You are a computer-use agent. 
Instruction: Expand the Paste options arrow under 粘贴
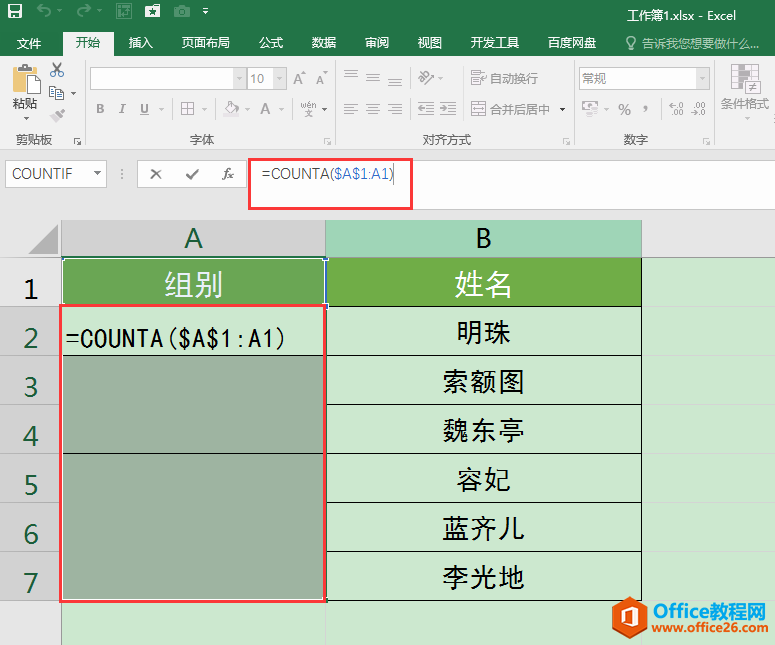point(26,119)
